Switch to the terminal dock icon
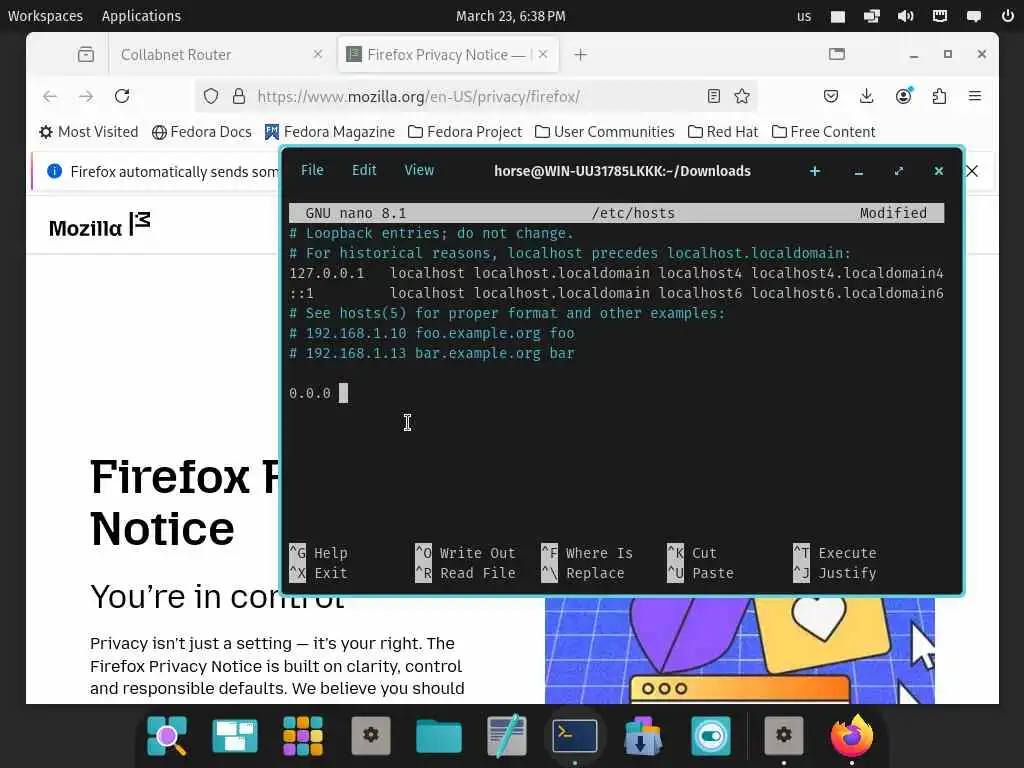This screenshot has width=1024, height=768. [575, 737]
